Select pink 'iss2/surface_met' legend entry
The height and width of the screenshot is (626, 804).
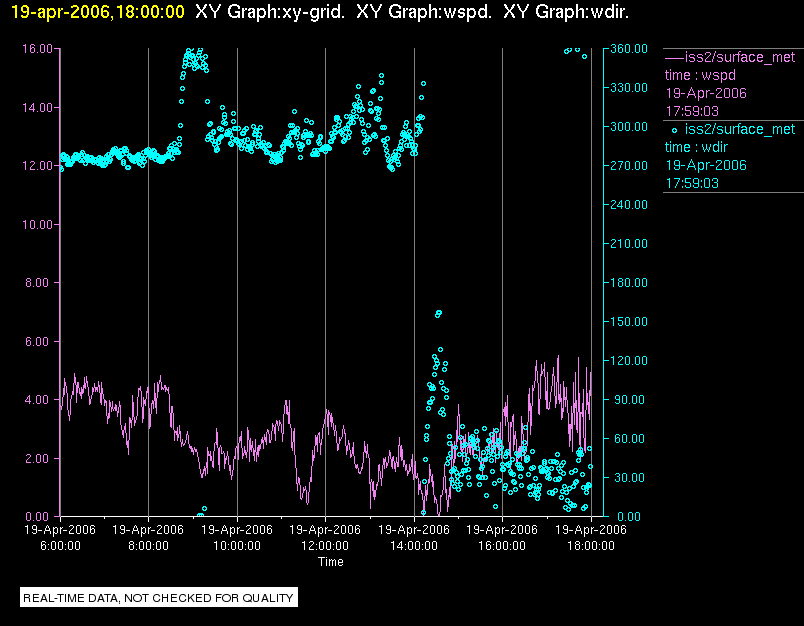(x=740, y=57)
